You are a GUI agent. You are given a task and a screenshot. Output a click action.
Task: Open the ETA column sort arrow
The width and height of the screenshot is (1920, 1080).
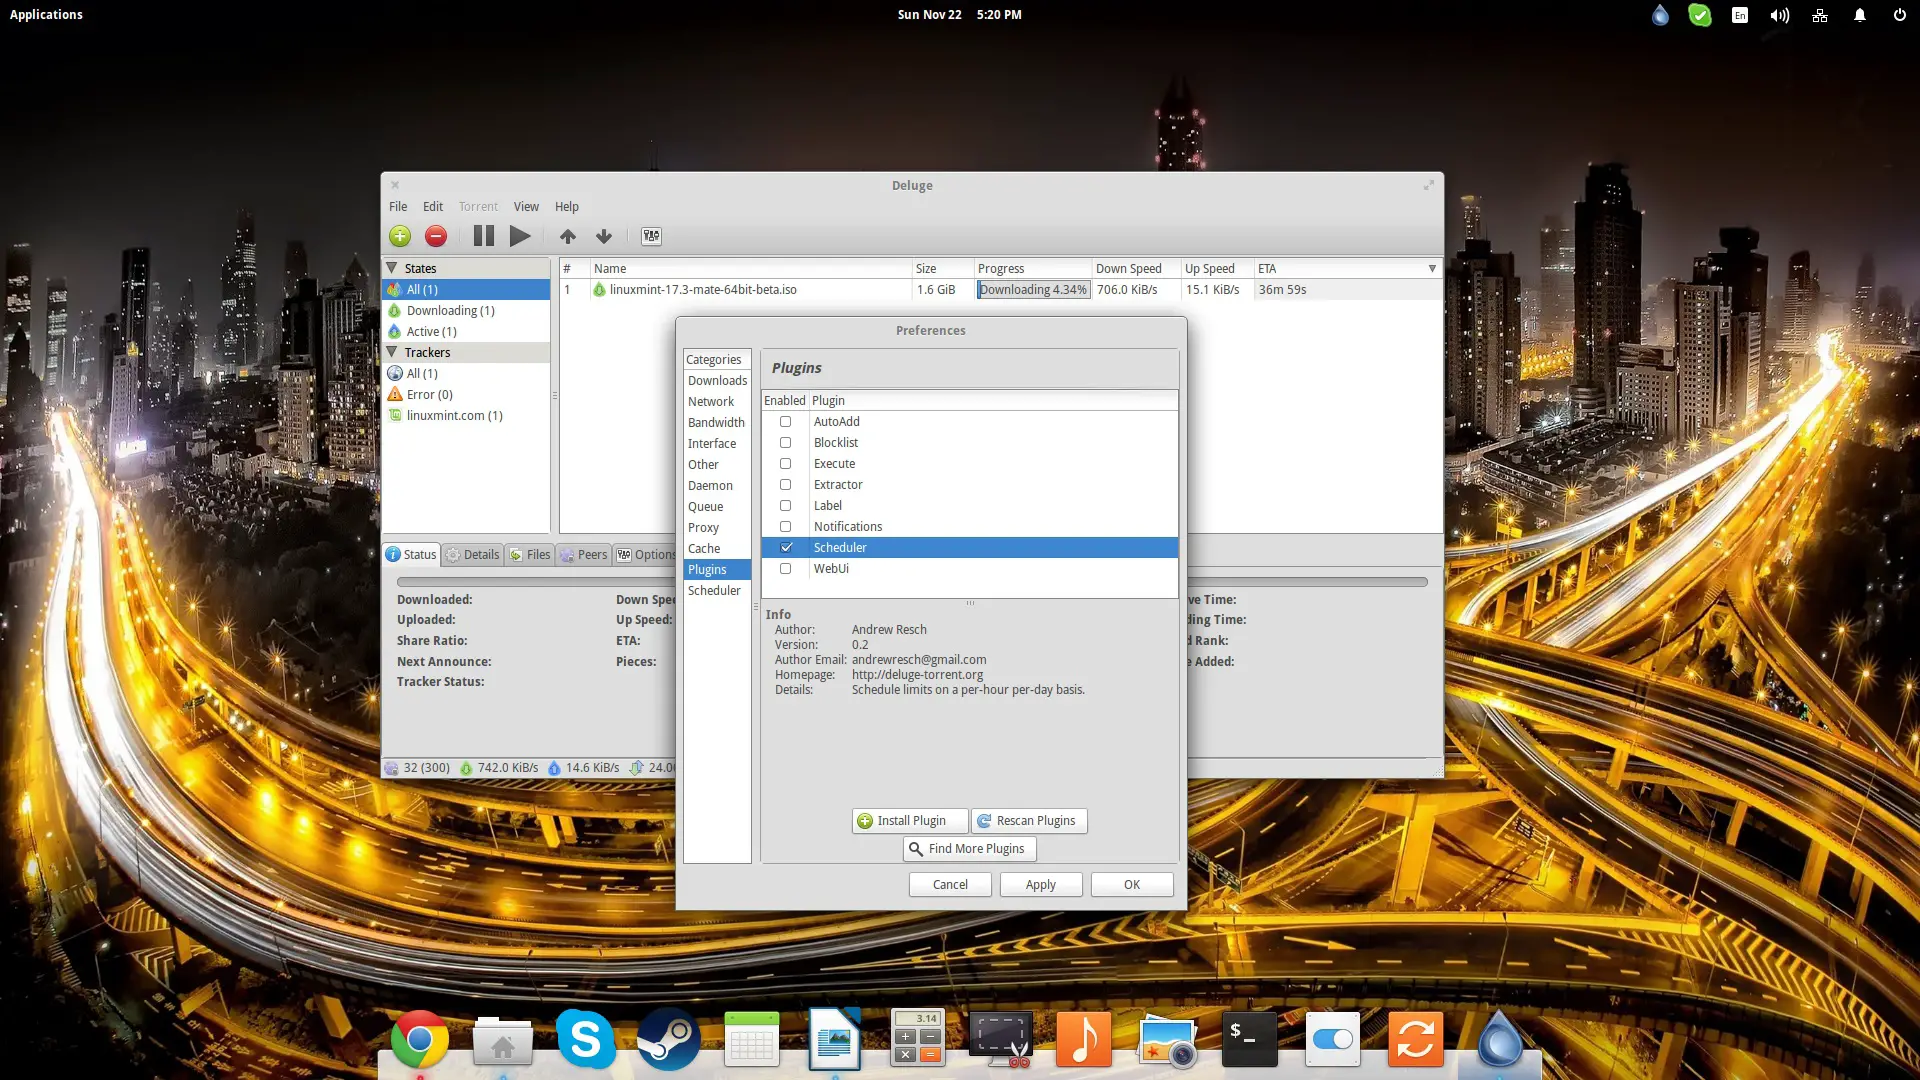click(x=1432, y=268)
